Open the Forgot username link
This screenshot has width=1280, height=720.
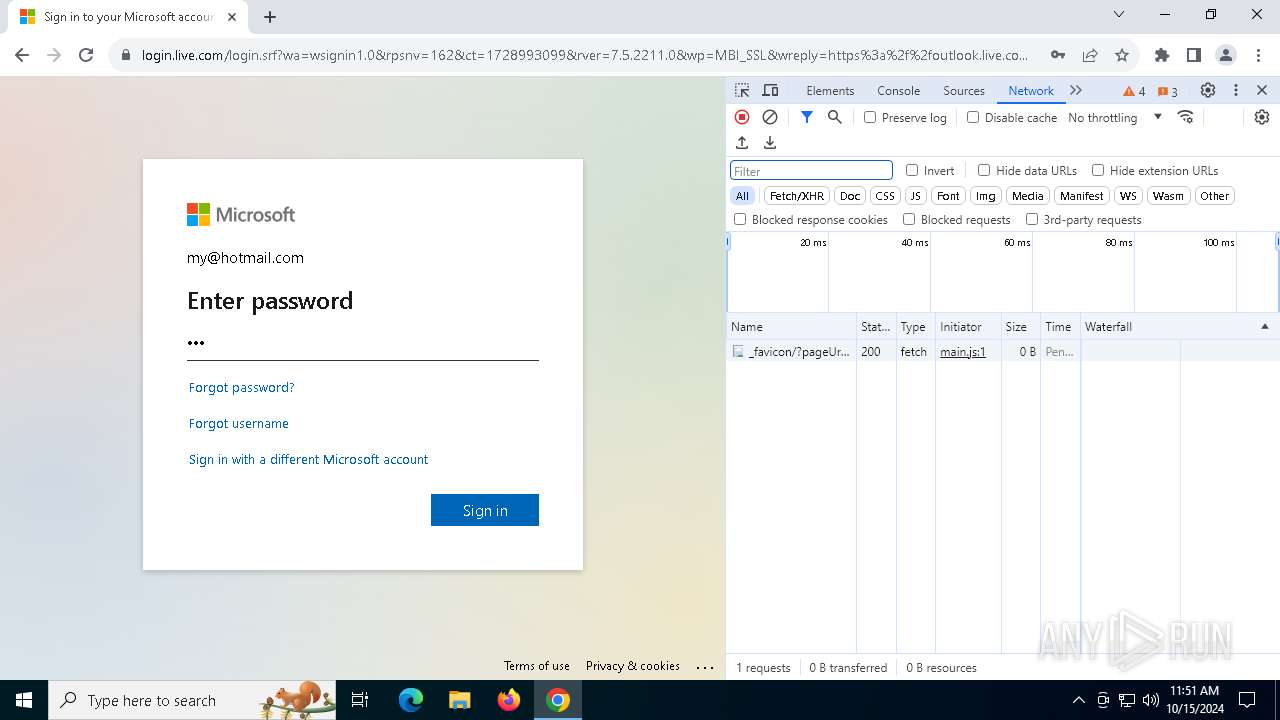point(238,423)
